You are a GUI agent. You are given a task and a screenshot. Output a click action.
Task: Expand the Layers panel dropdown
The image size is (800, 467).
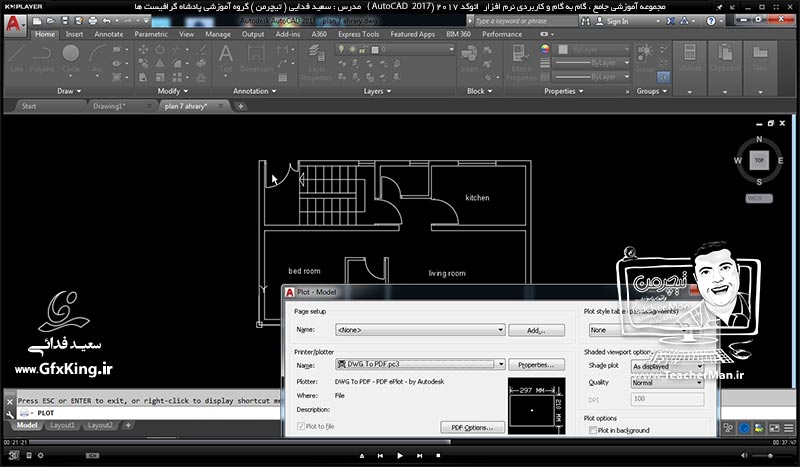[x=377, y=91]
